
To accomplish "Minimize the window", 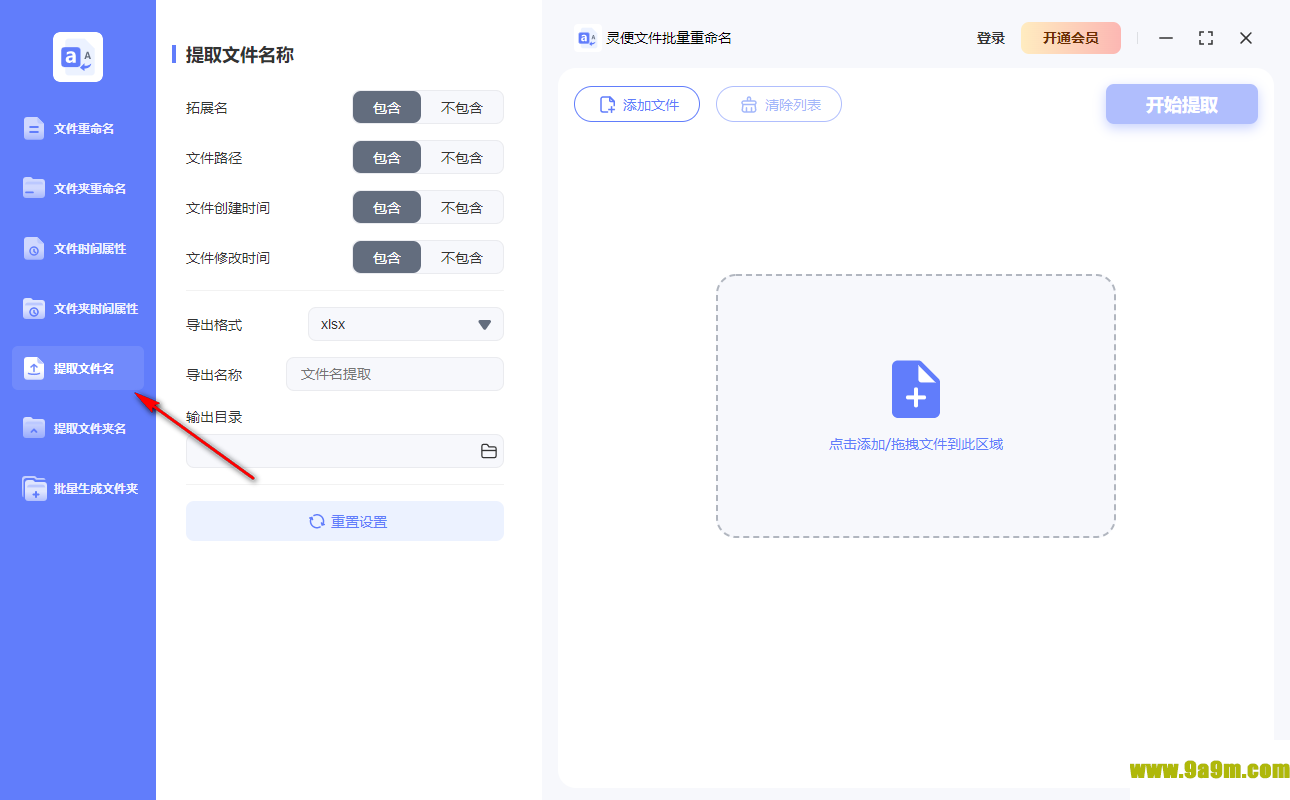I will point(1166,38).
